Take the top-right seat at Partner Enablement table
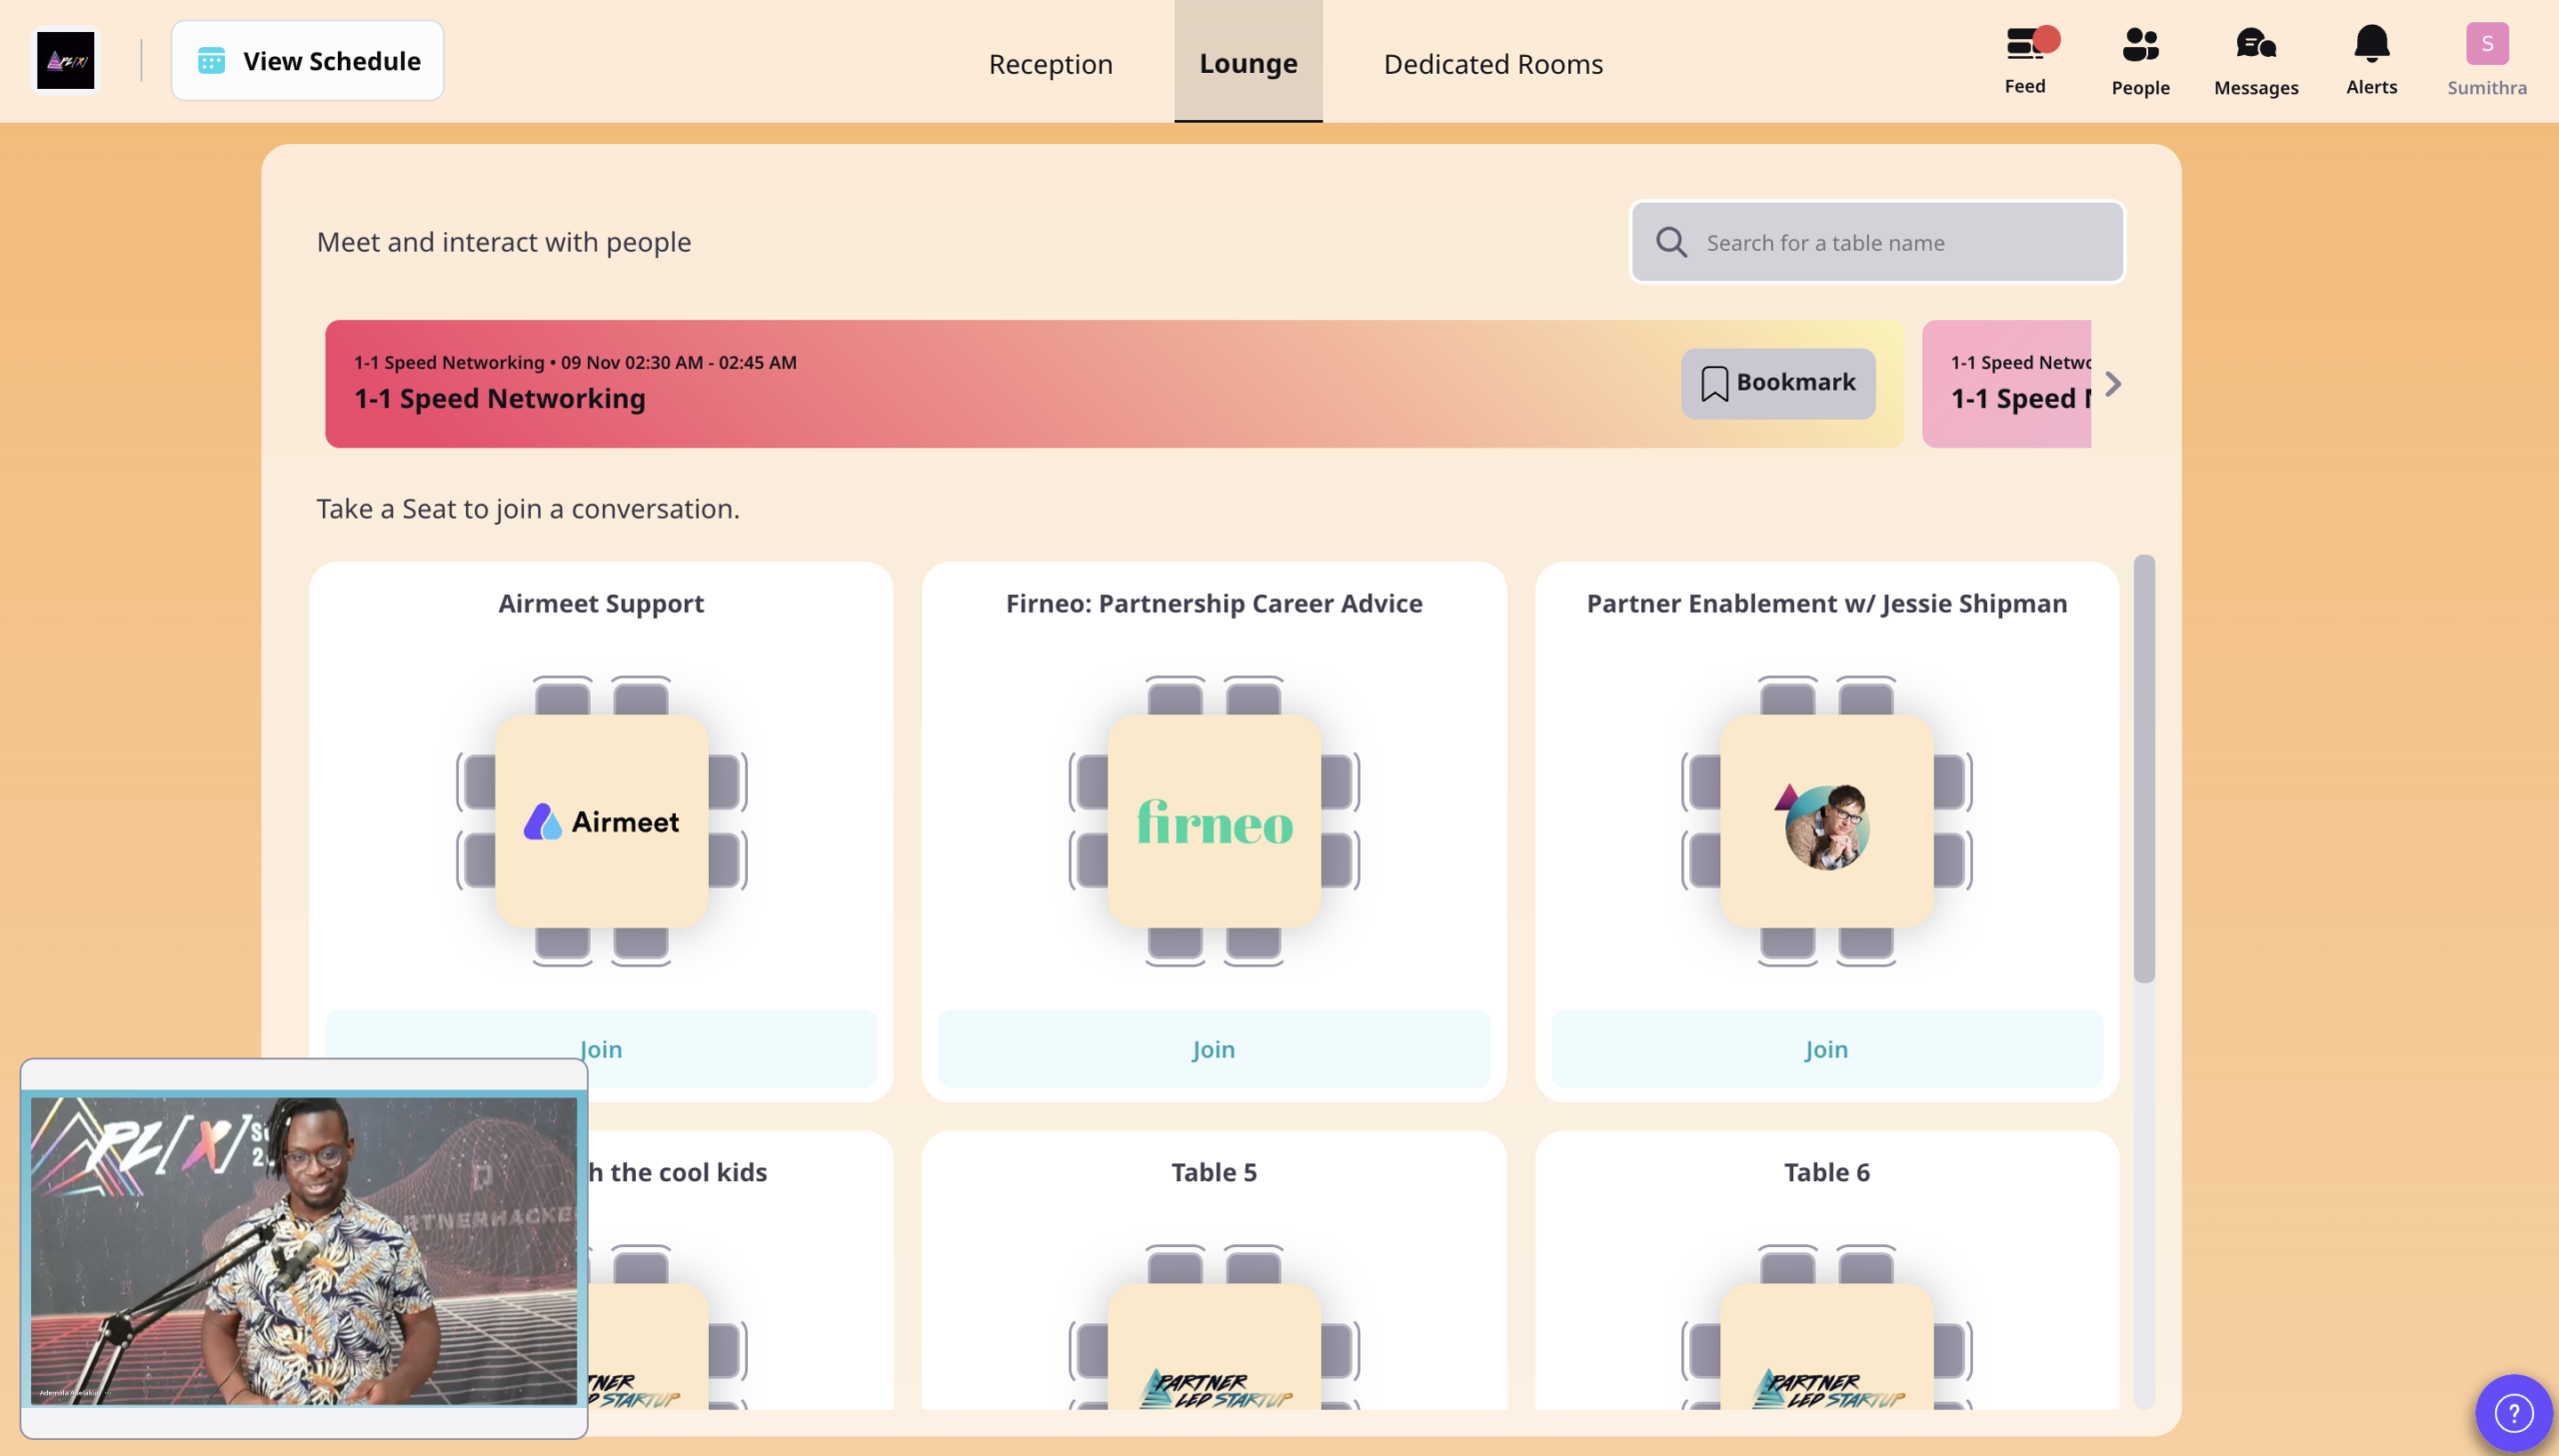 (1866, 697)
